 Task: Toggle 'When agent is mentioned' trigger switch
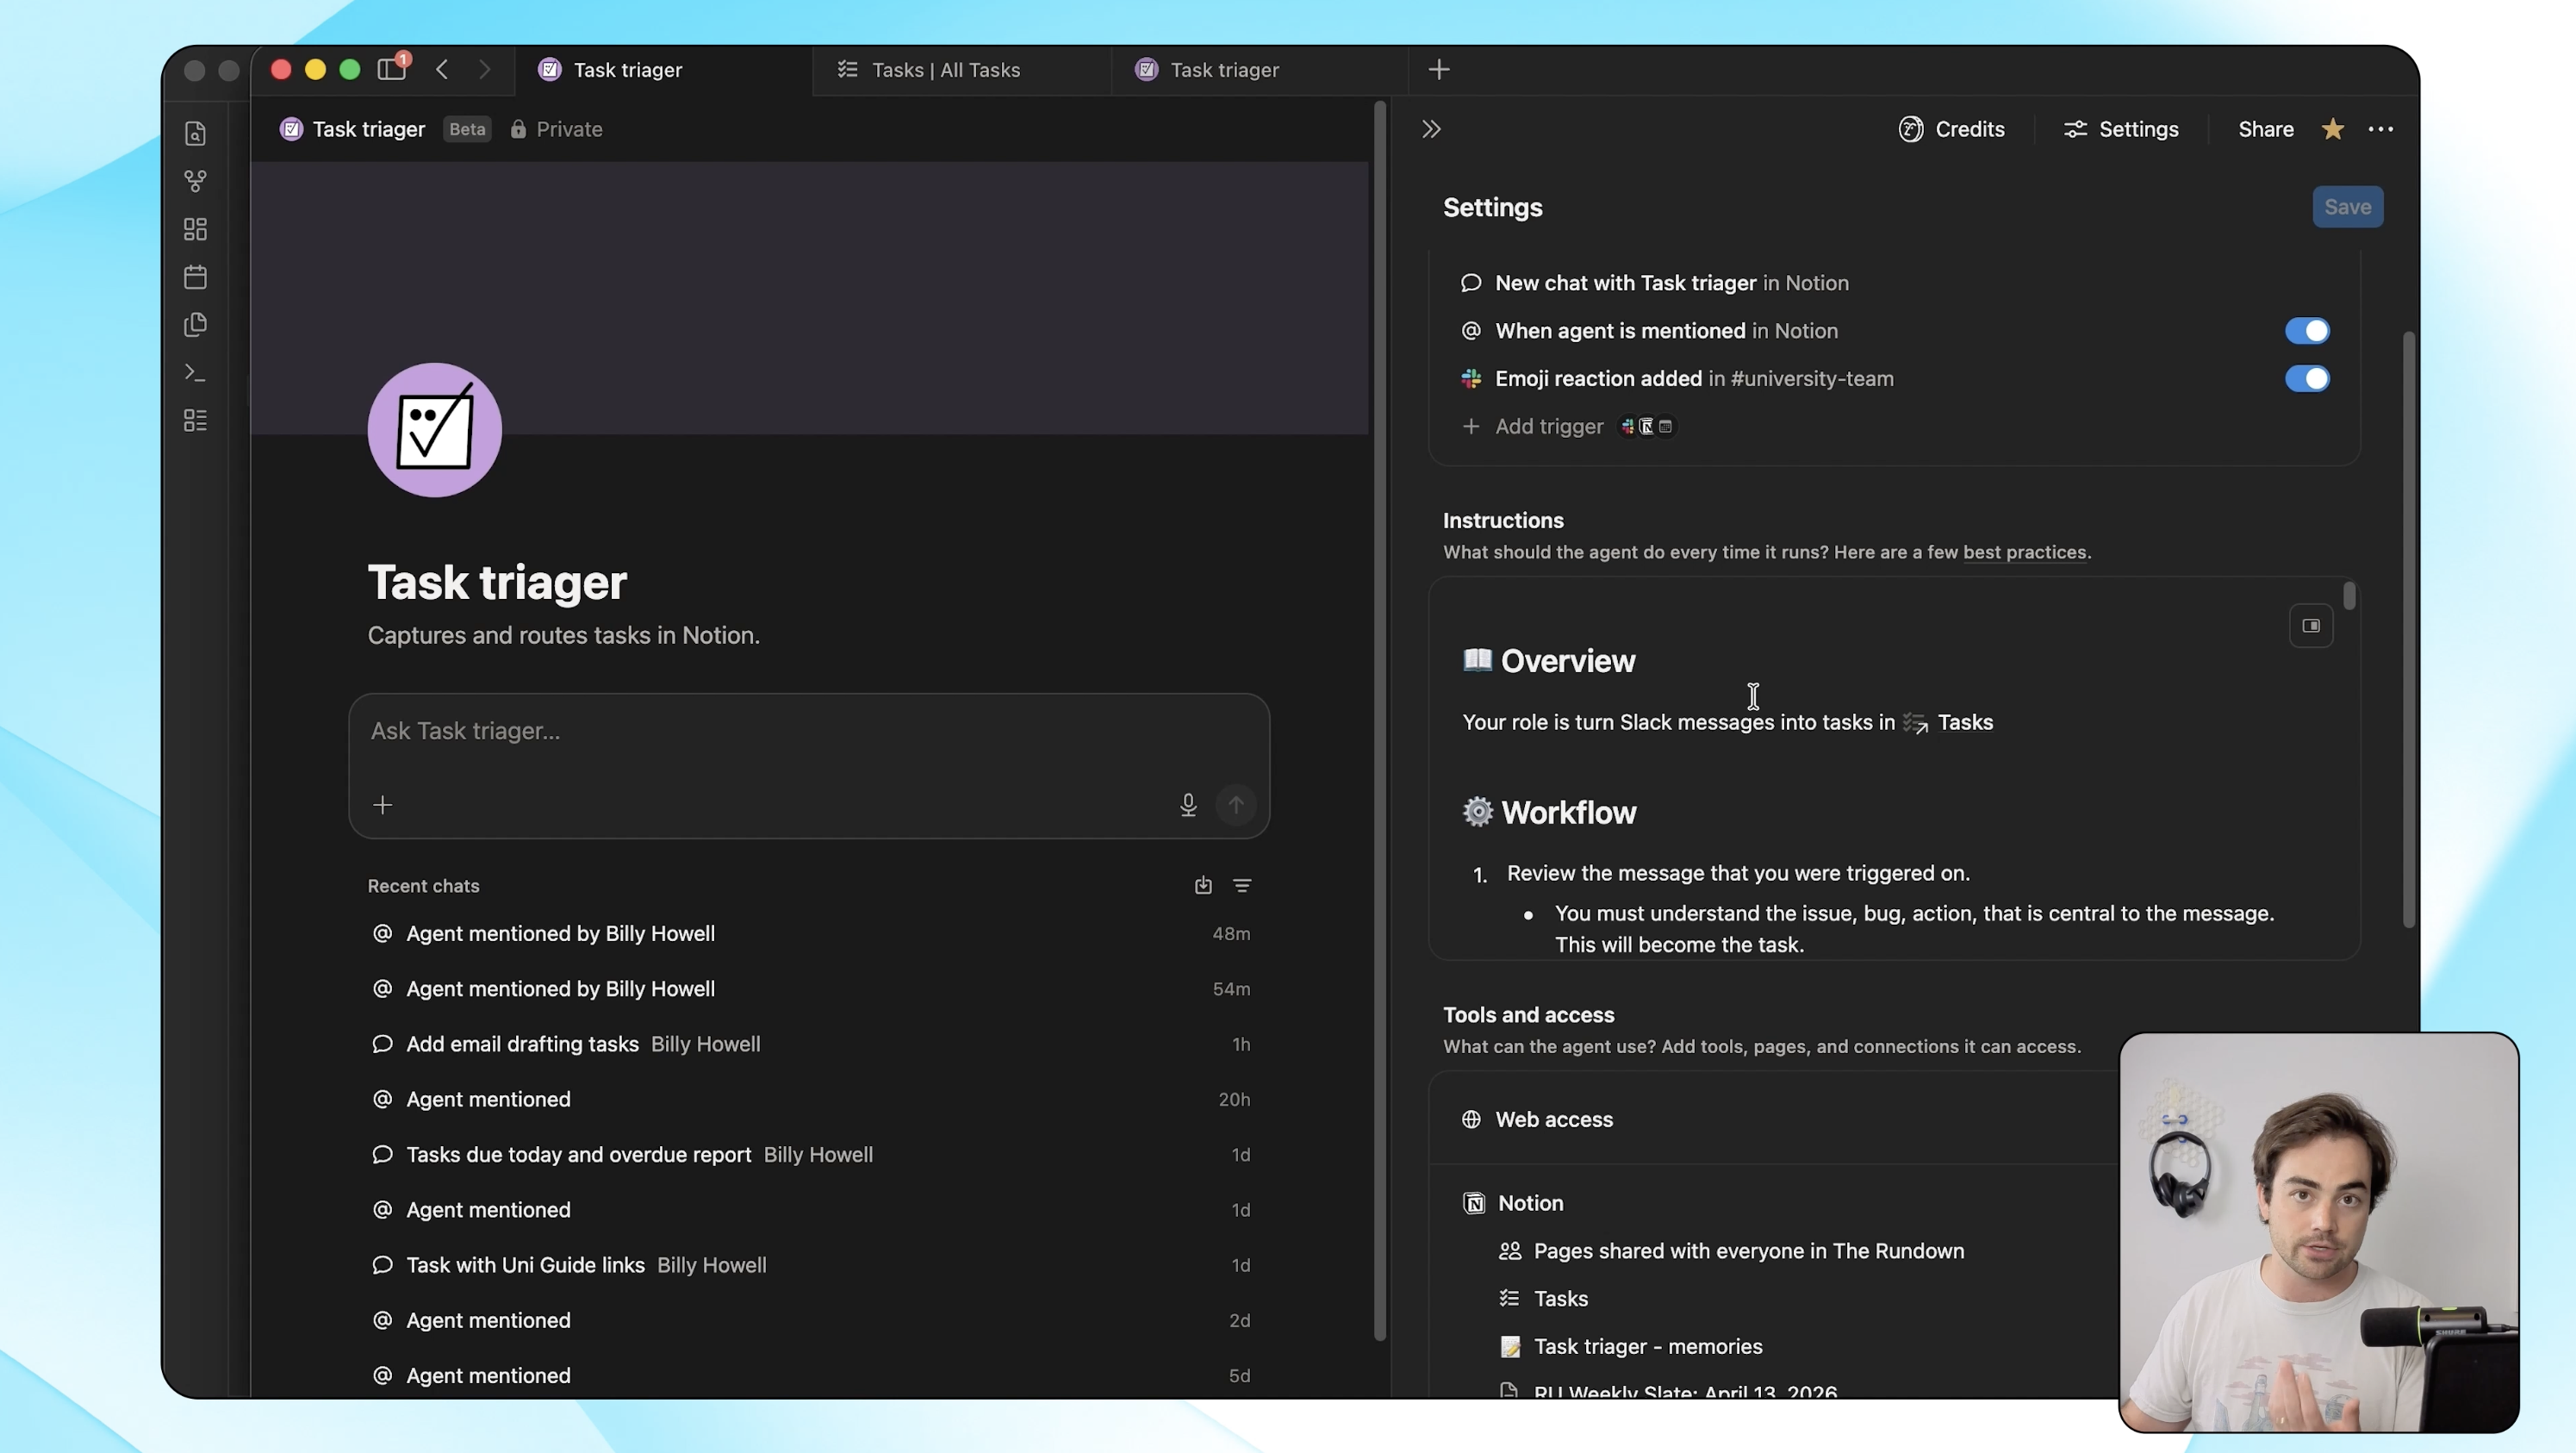(x=2307, y=331)
